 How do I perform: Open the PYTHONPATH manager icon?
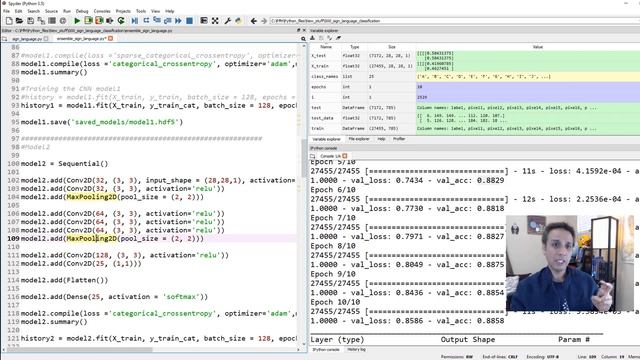(x=238, y=20)
